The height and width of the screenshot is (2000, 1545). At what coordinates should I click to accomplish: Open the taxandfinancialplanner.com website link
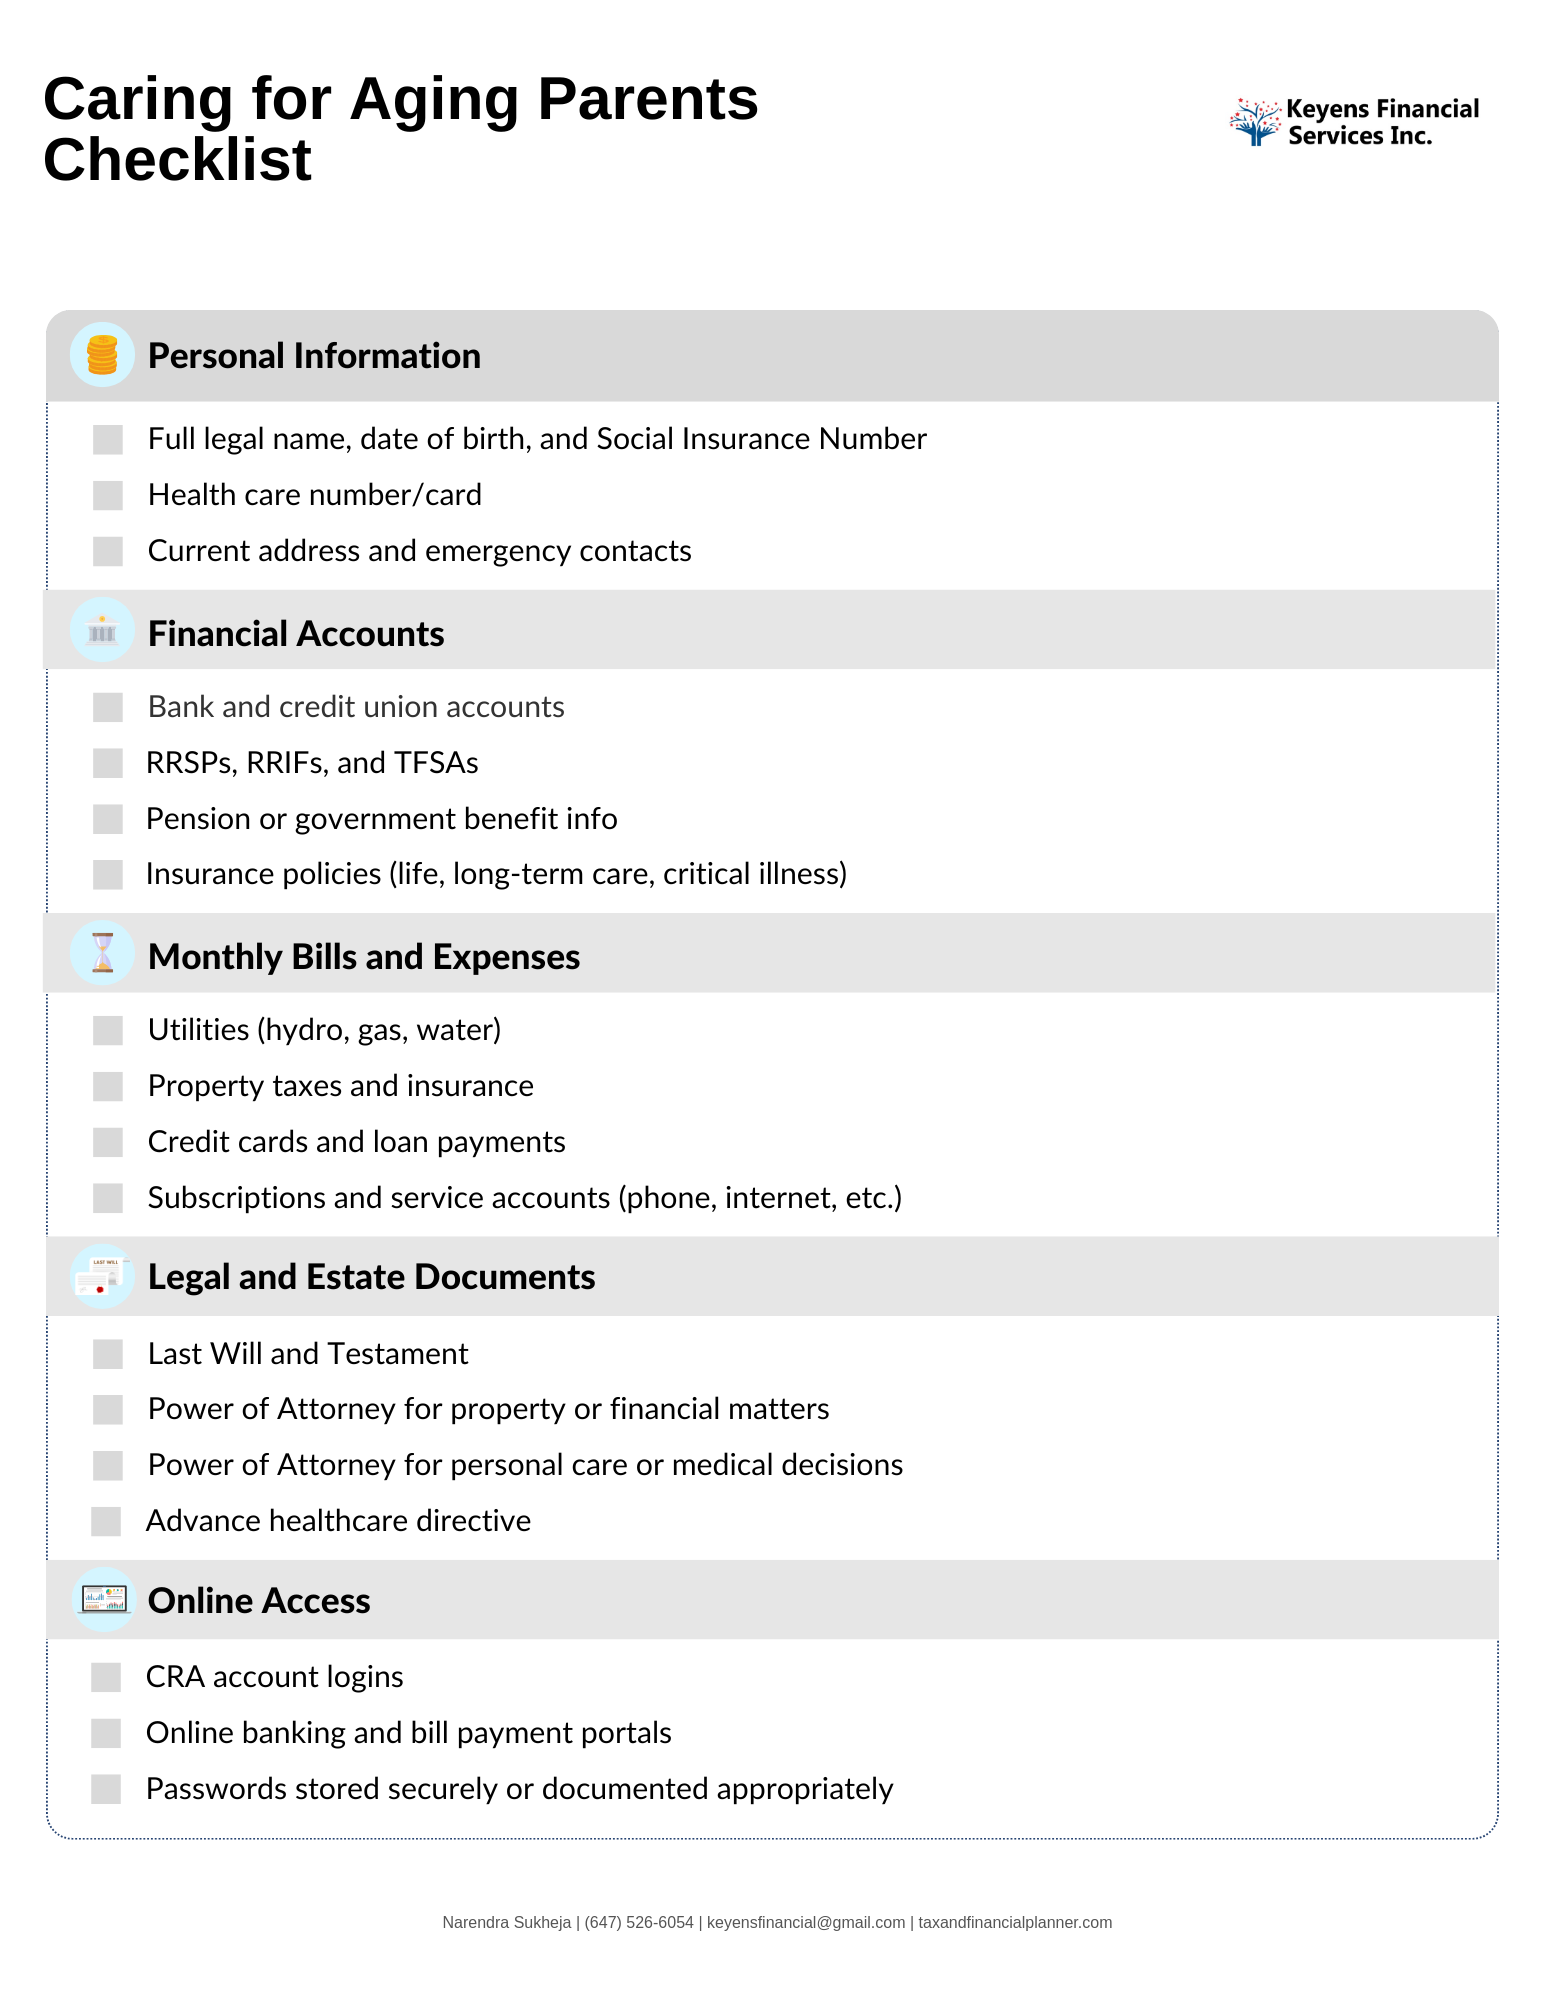click(x=1015, y=1922)
